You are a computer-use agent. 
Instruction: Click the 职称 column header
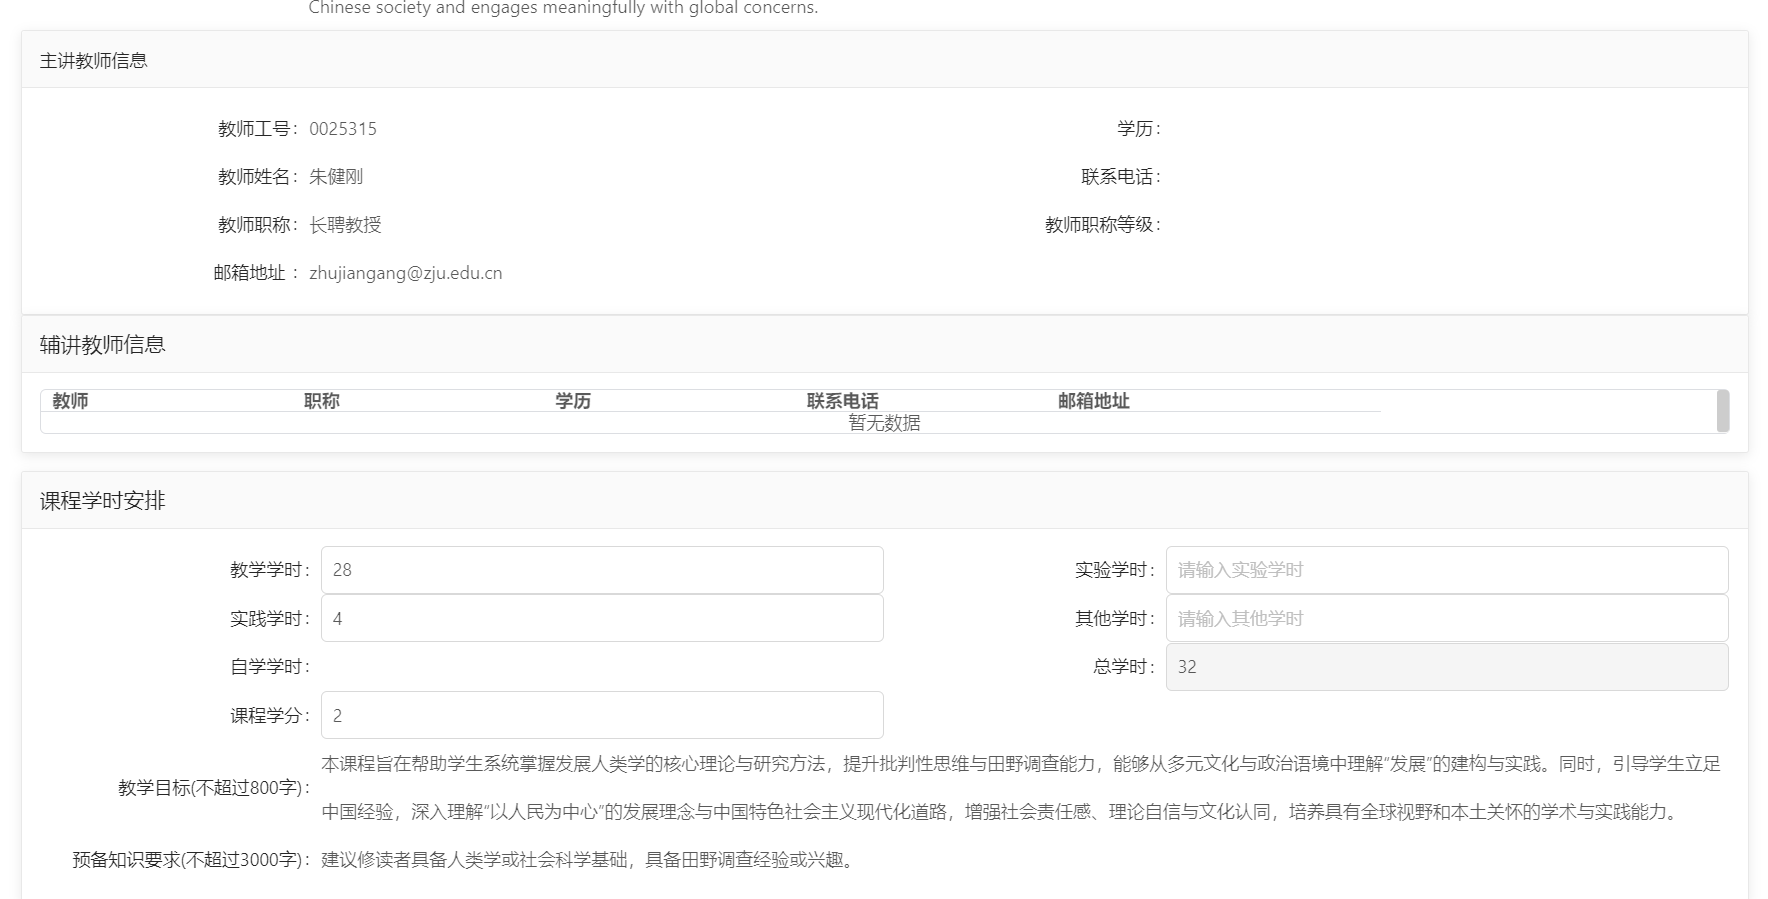tap(322, 401)
